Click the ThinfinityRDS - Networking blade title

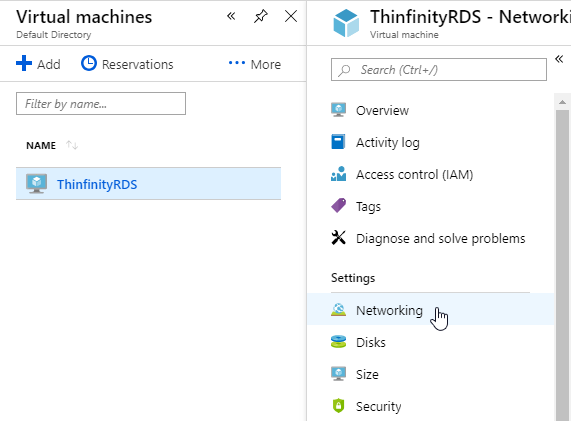pyautogui.click(x=470, y=17)
